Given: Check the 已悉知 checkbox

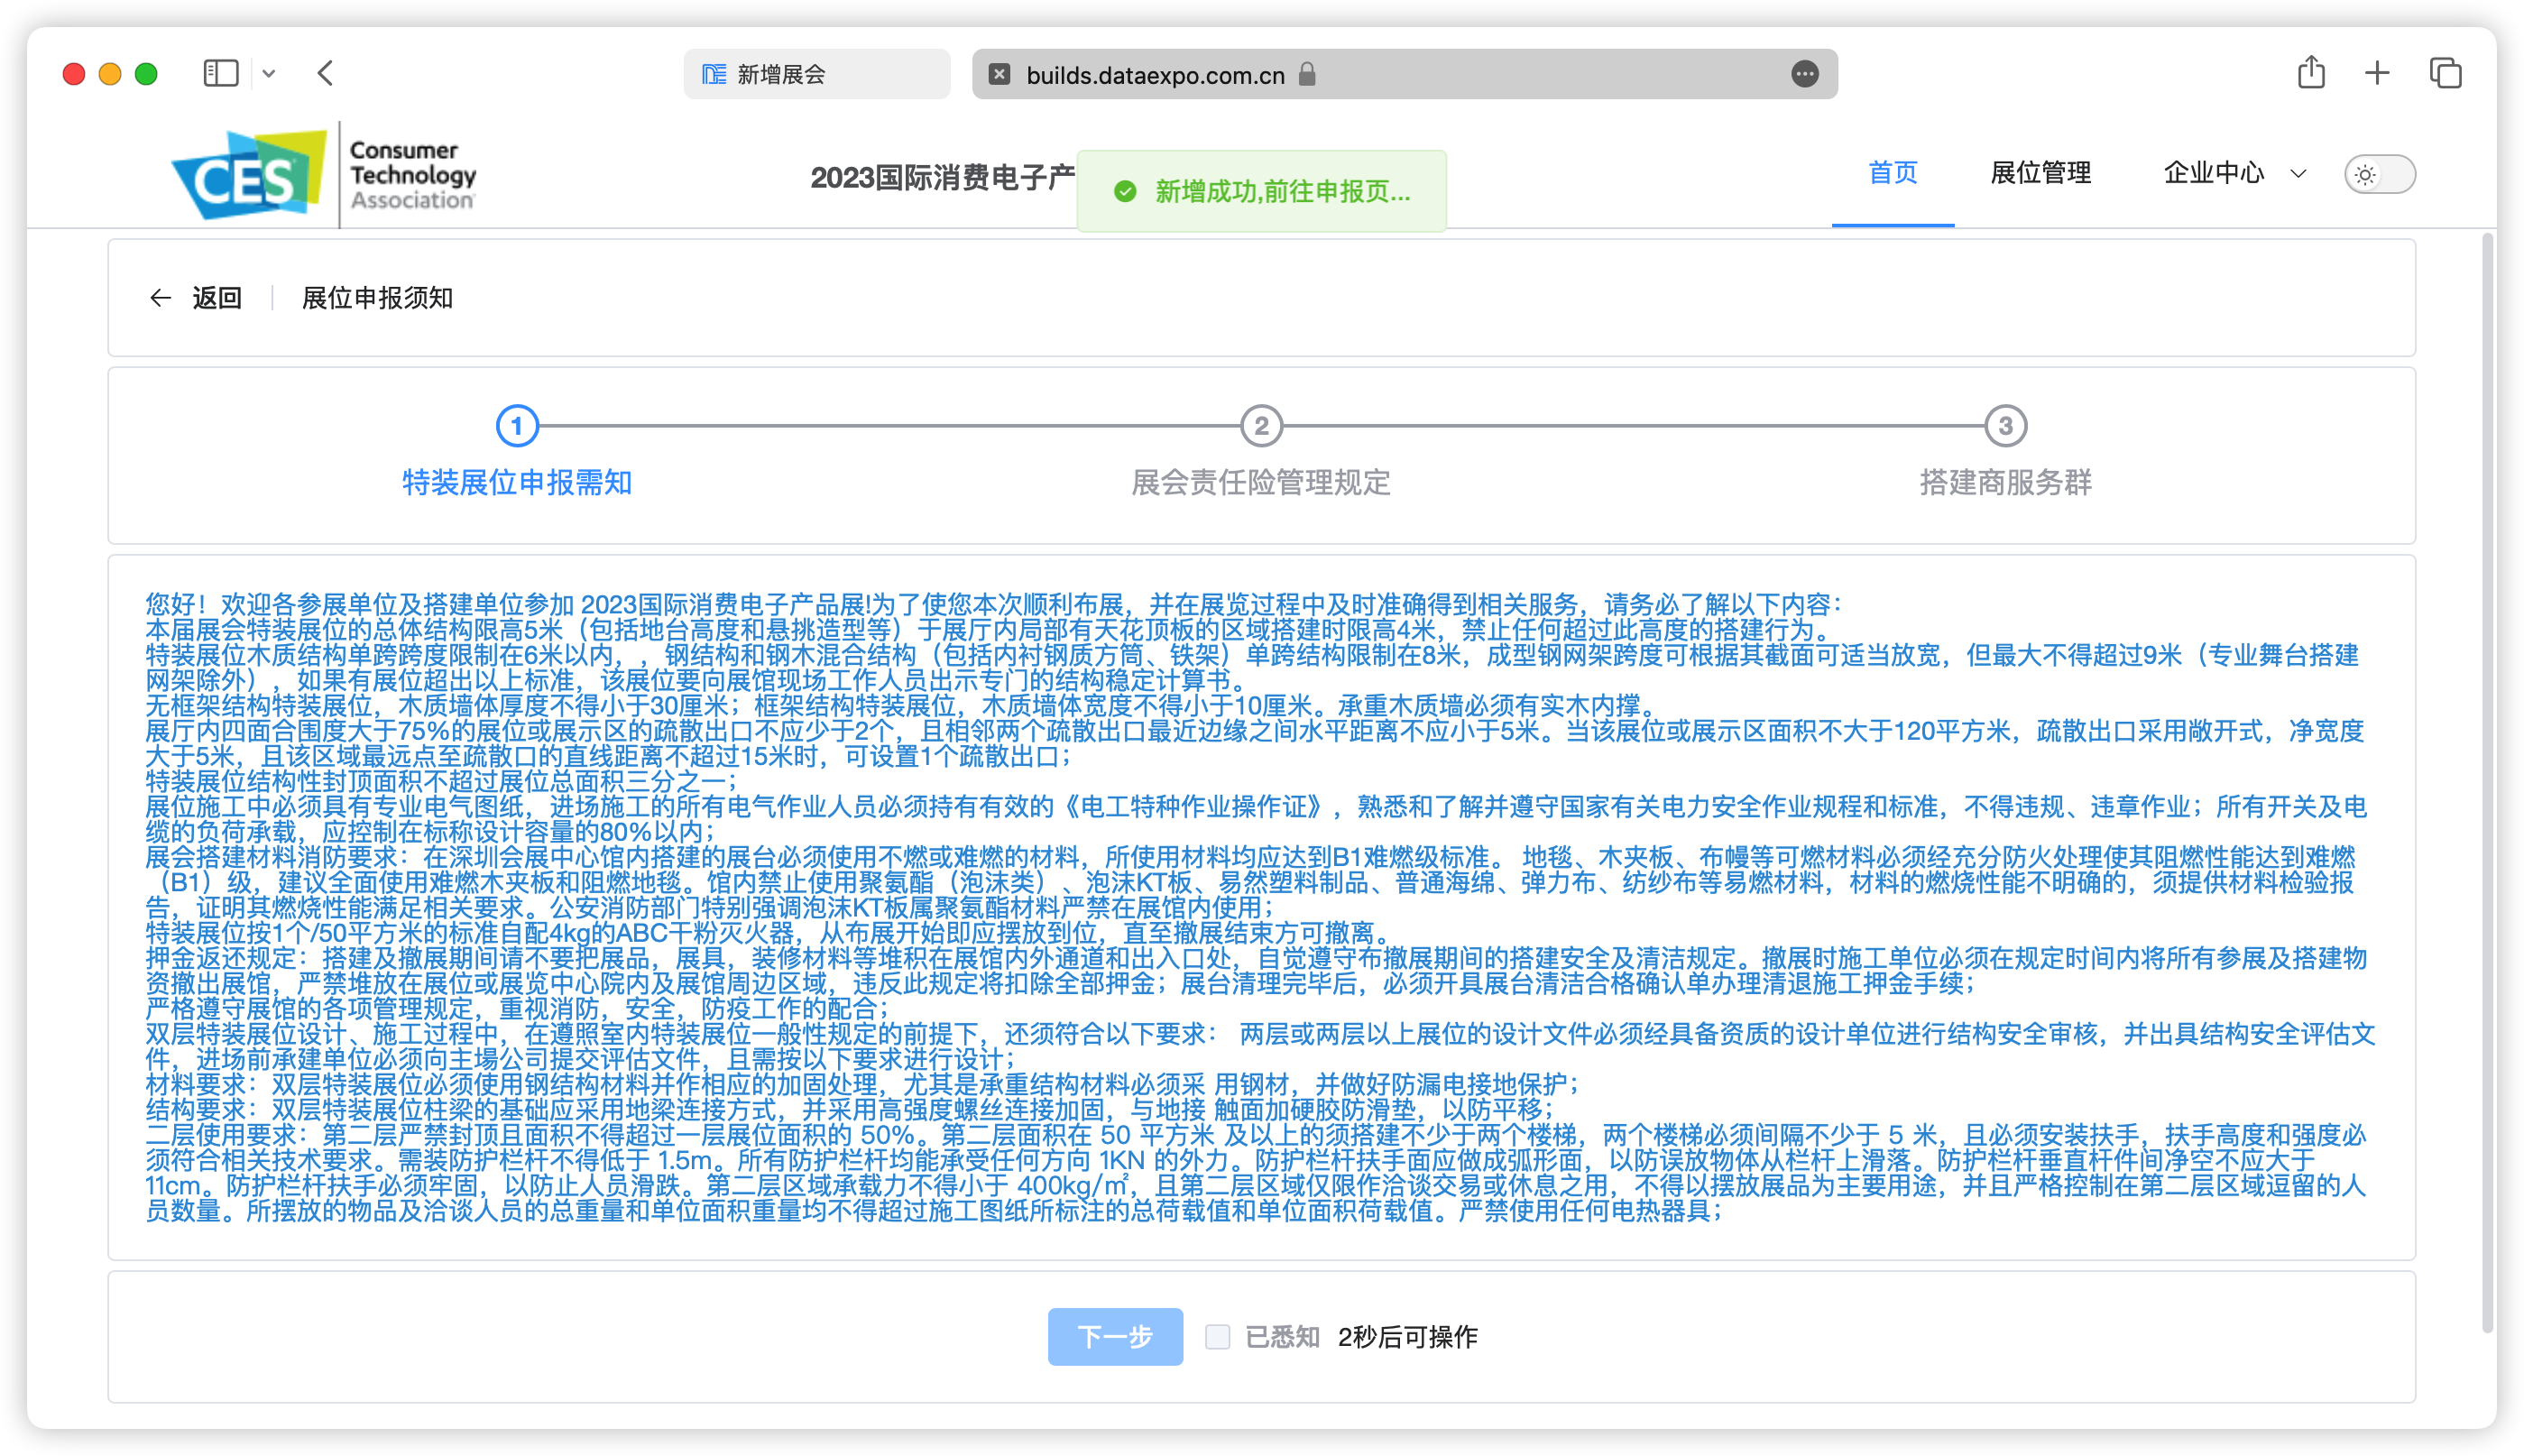Looking at the screenshot, I should click(1217, 1336).
